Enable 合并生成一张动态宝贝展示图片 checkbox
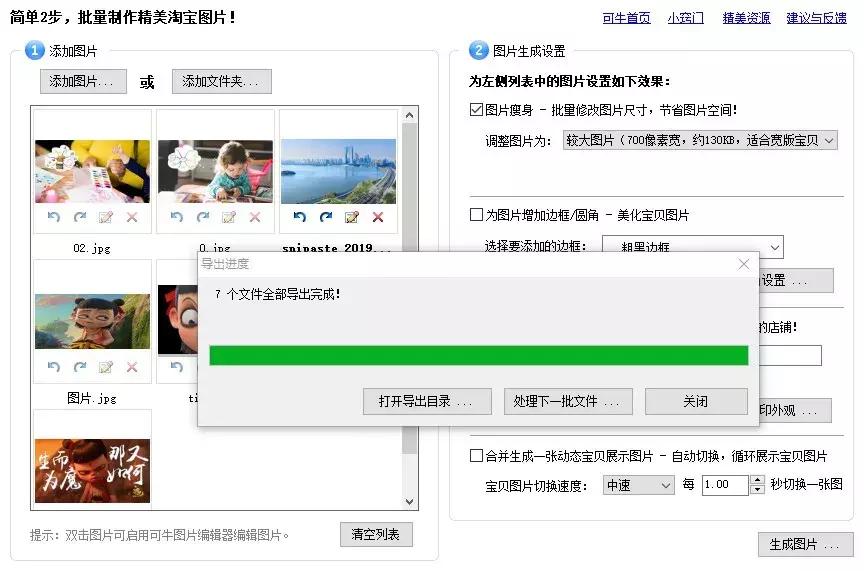Image resolution: width=864 pixels, height=571 pixels. (x=476, y=455)
